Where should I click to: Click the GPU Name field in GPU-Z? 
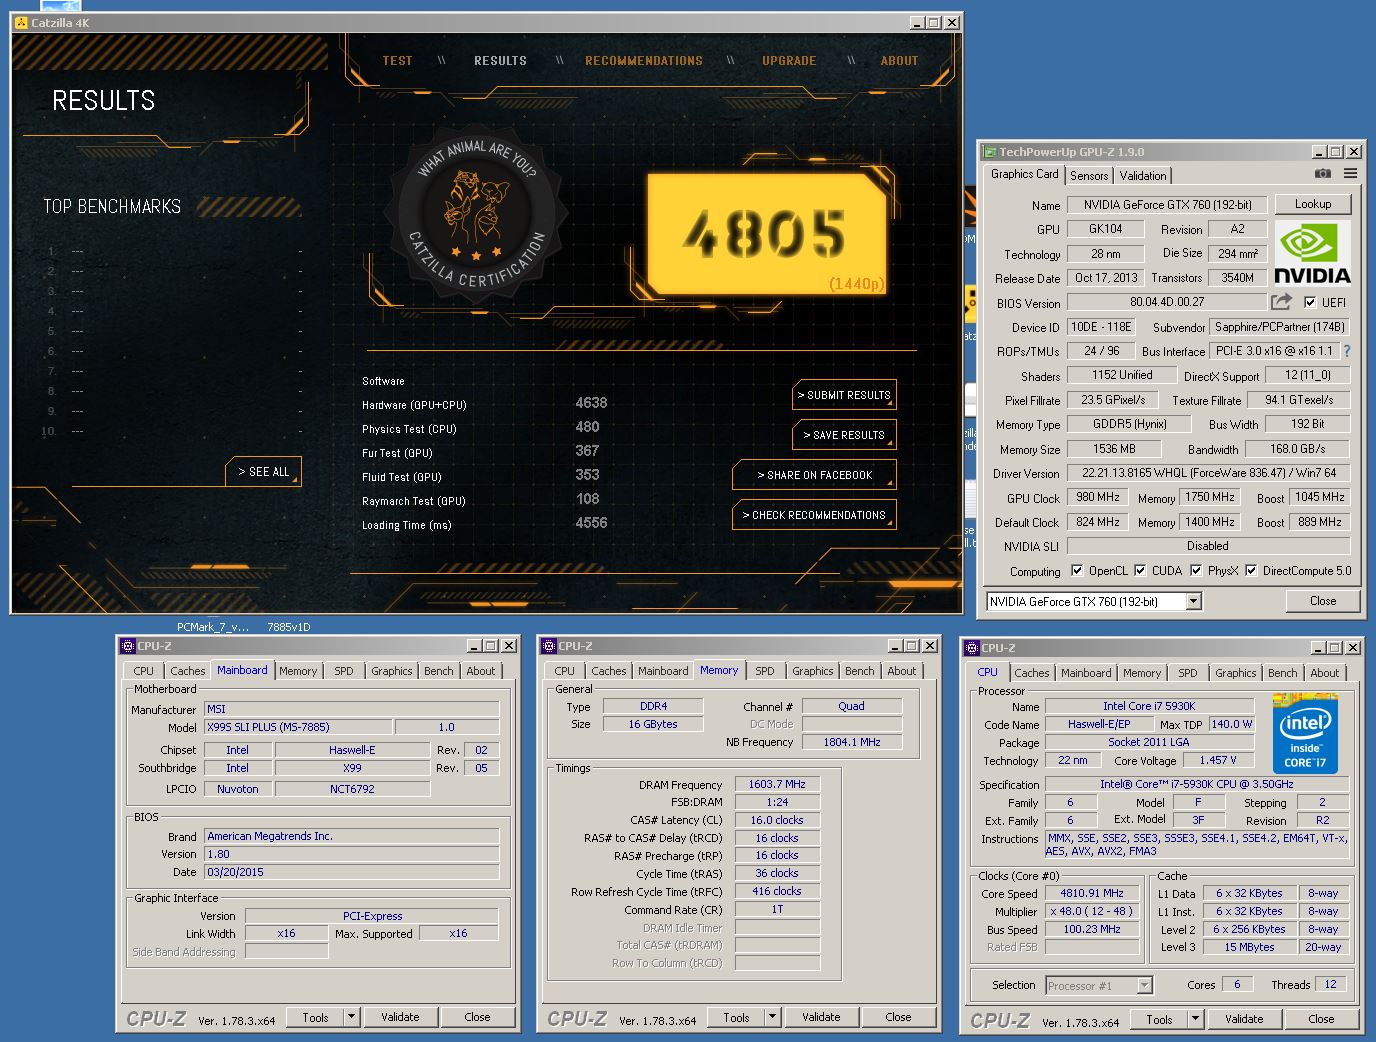pyautogui.click(x=1168, y=205)
